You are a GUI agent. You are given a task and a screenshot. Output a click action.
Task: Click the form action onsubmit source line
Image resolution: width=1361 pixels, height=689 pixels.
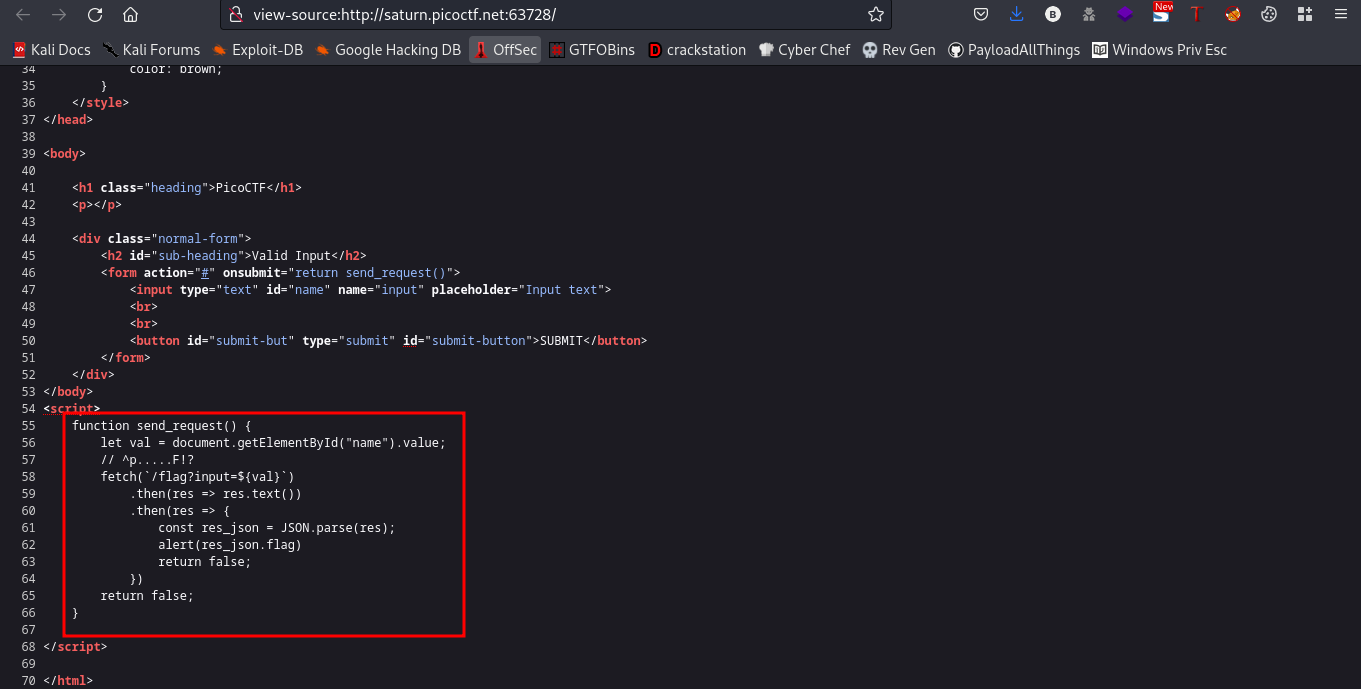pos(280,273)
